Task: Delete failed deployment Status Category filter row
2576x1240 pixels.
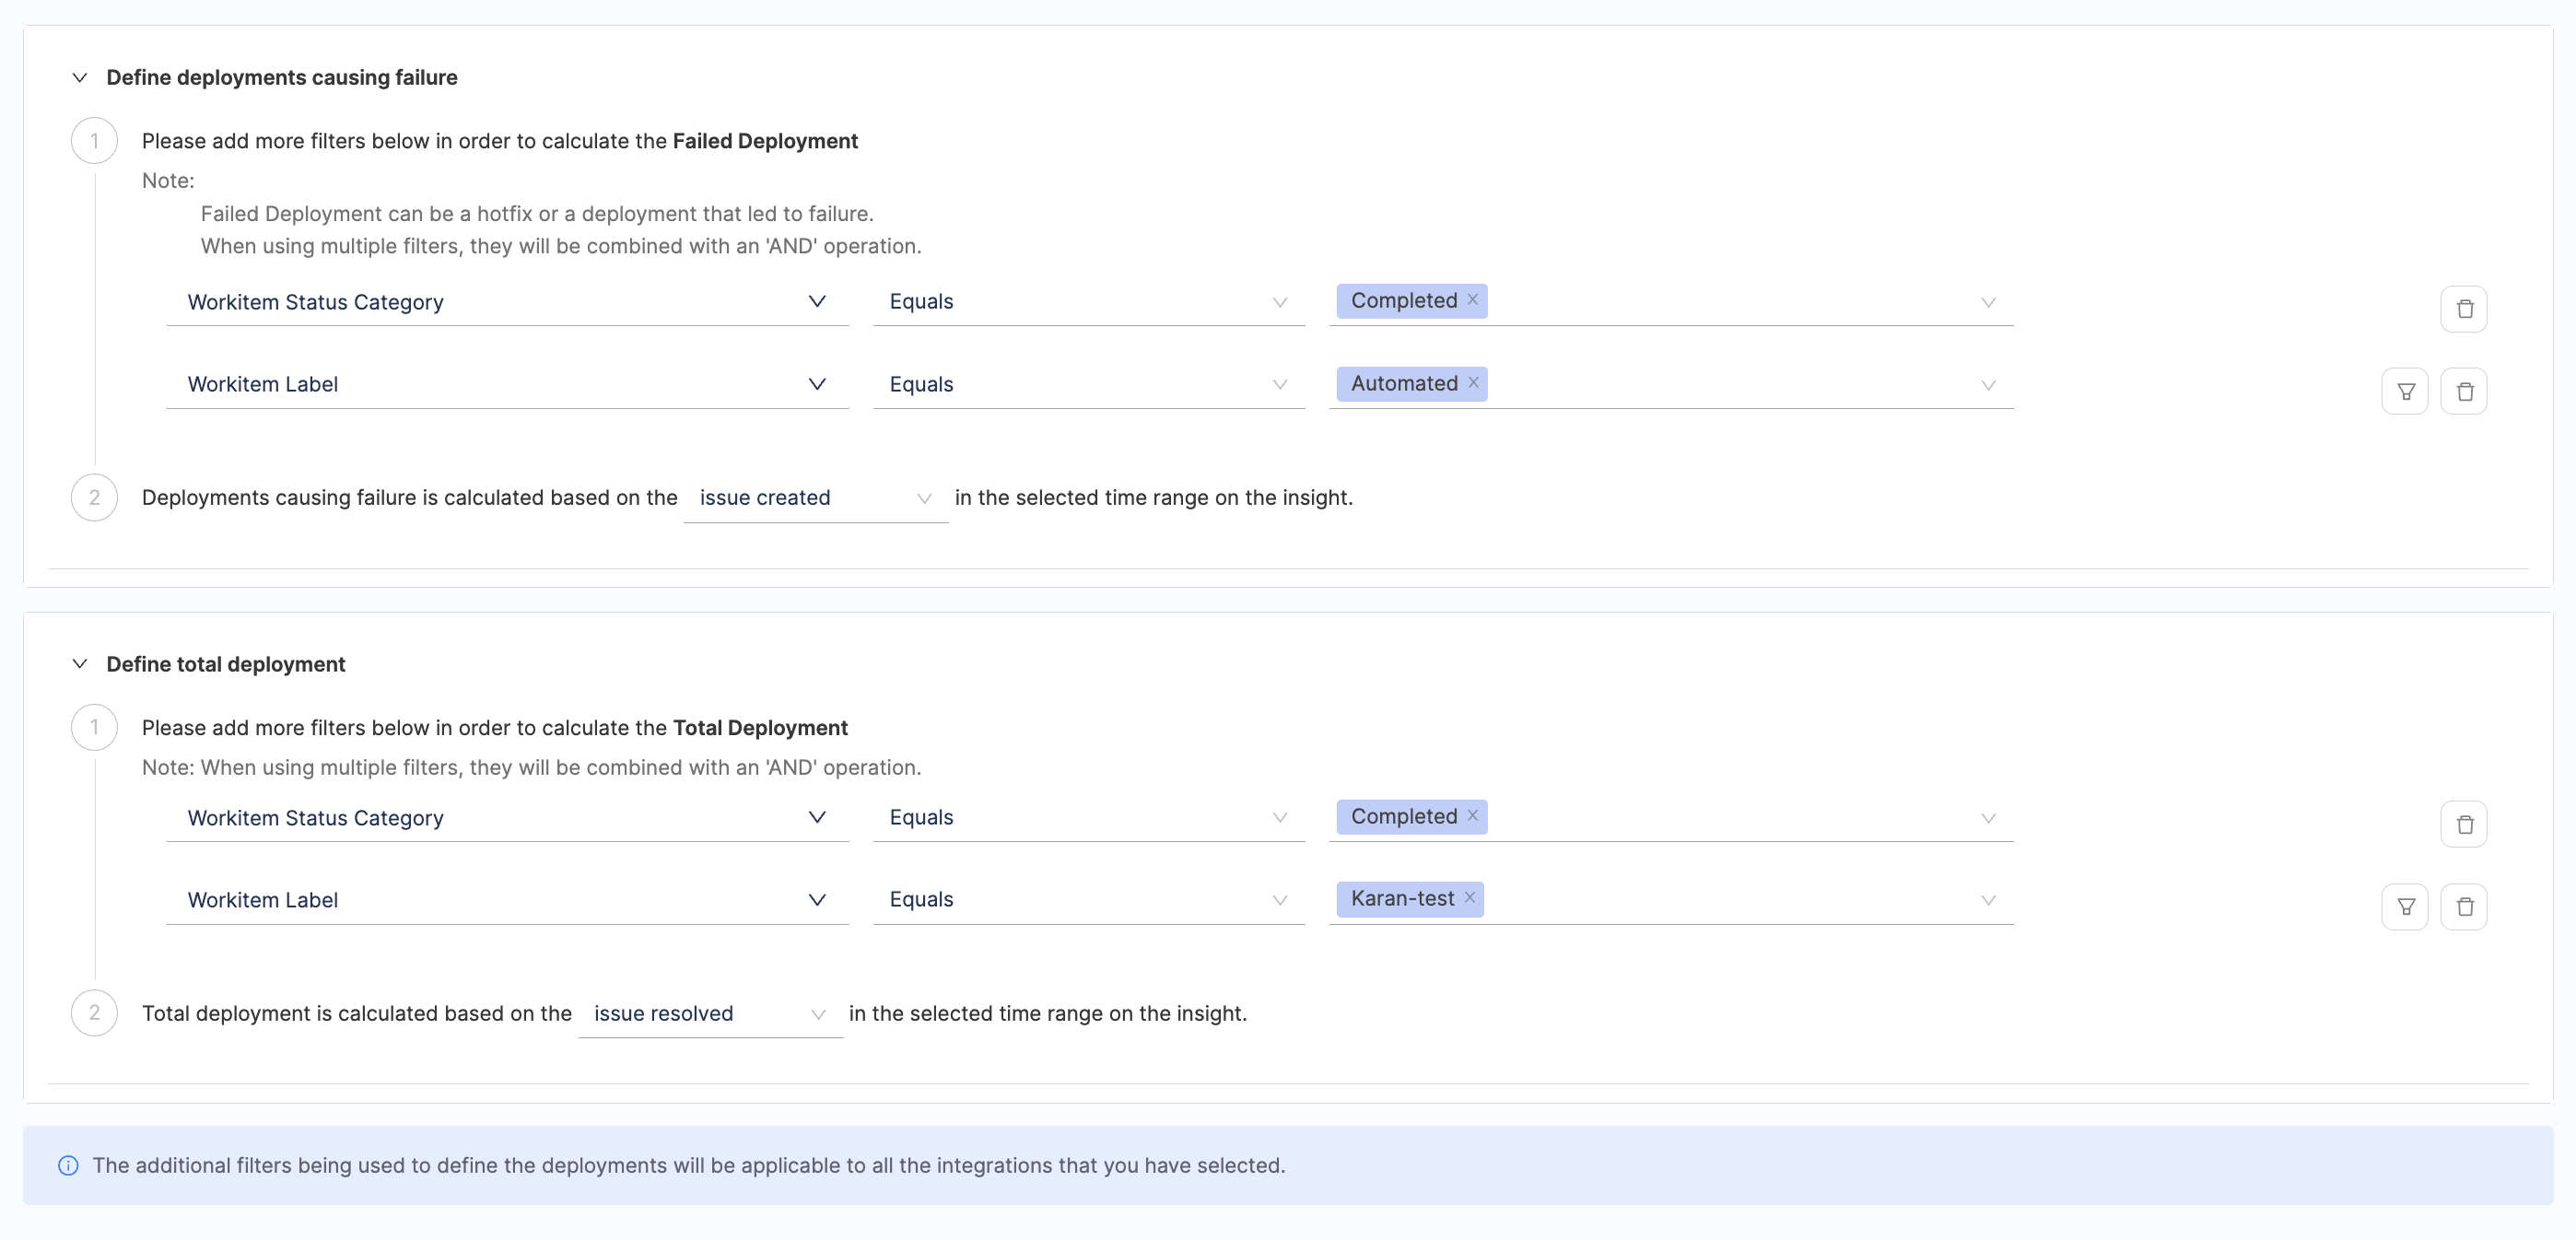Action: click(2463, 308)
